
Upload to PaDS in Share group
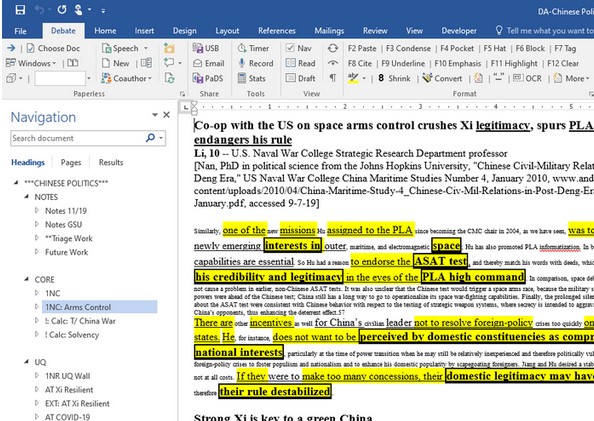(x=208, y=78)
